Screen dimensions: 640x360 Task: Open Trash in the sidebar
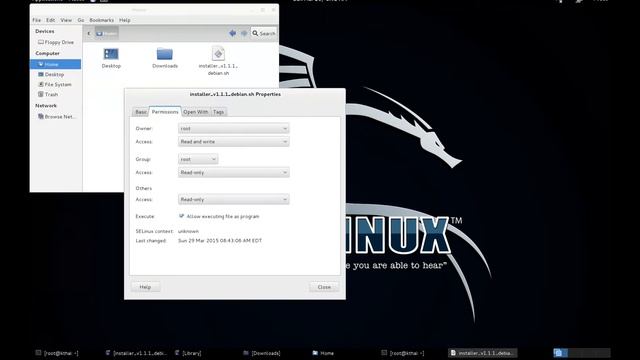[x=48, y=94]
